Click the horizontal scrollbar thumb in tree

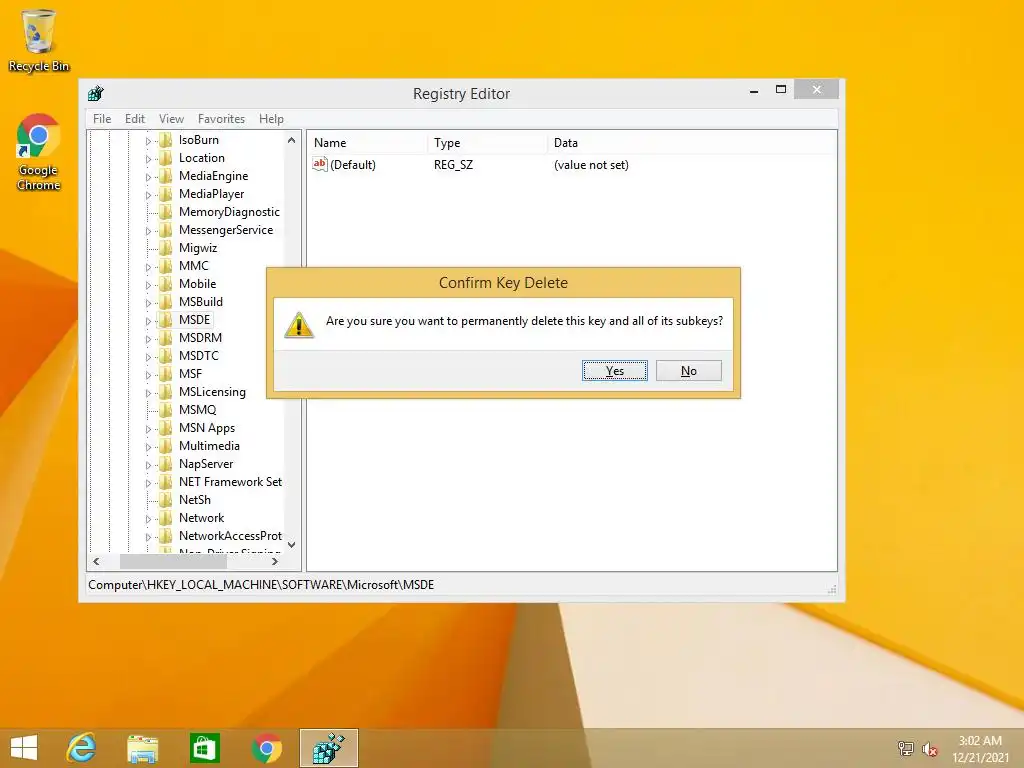coord(173,561)
